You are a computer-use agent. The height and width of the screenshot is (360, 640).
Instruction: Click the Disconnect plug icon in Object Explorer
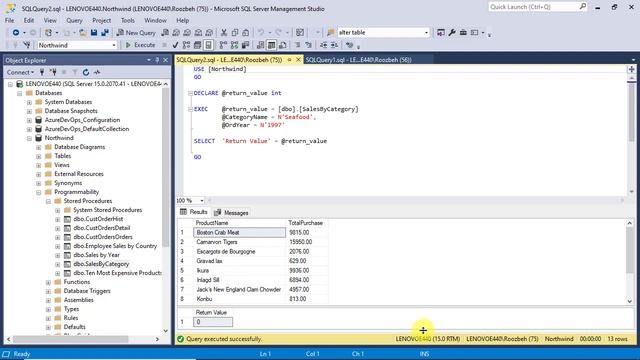53,72
